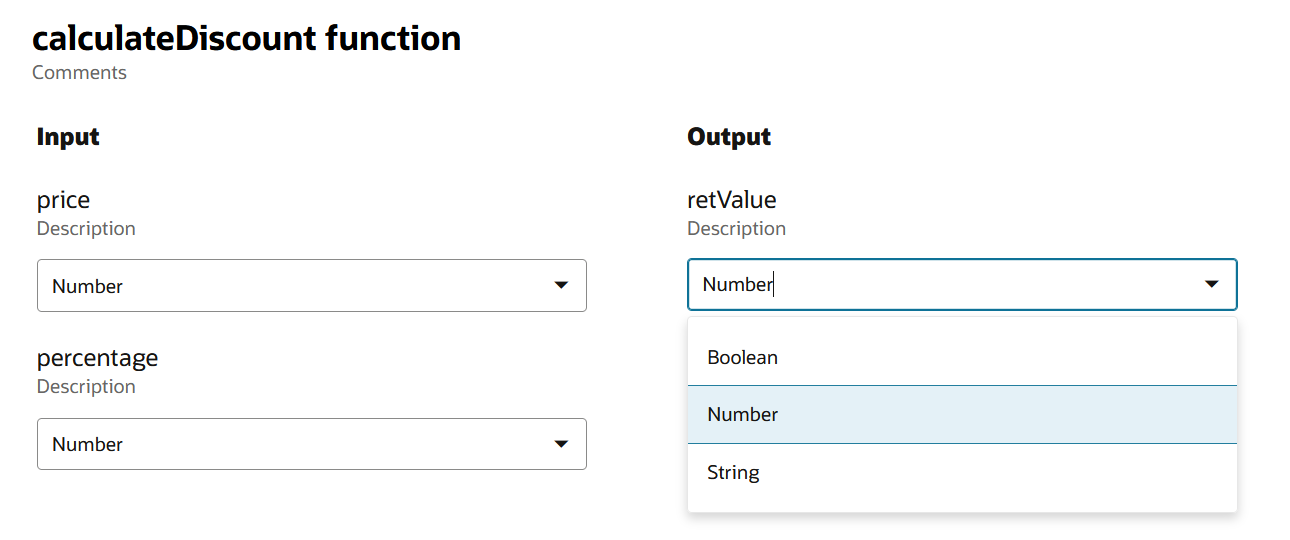Click Description text below retValue
Viewport: 1290px width, 540px height.
[x=736, y=229]
